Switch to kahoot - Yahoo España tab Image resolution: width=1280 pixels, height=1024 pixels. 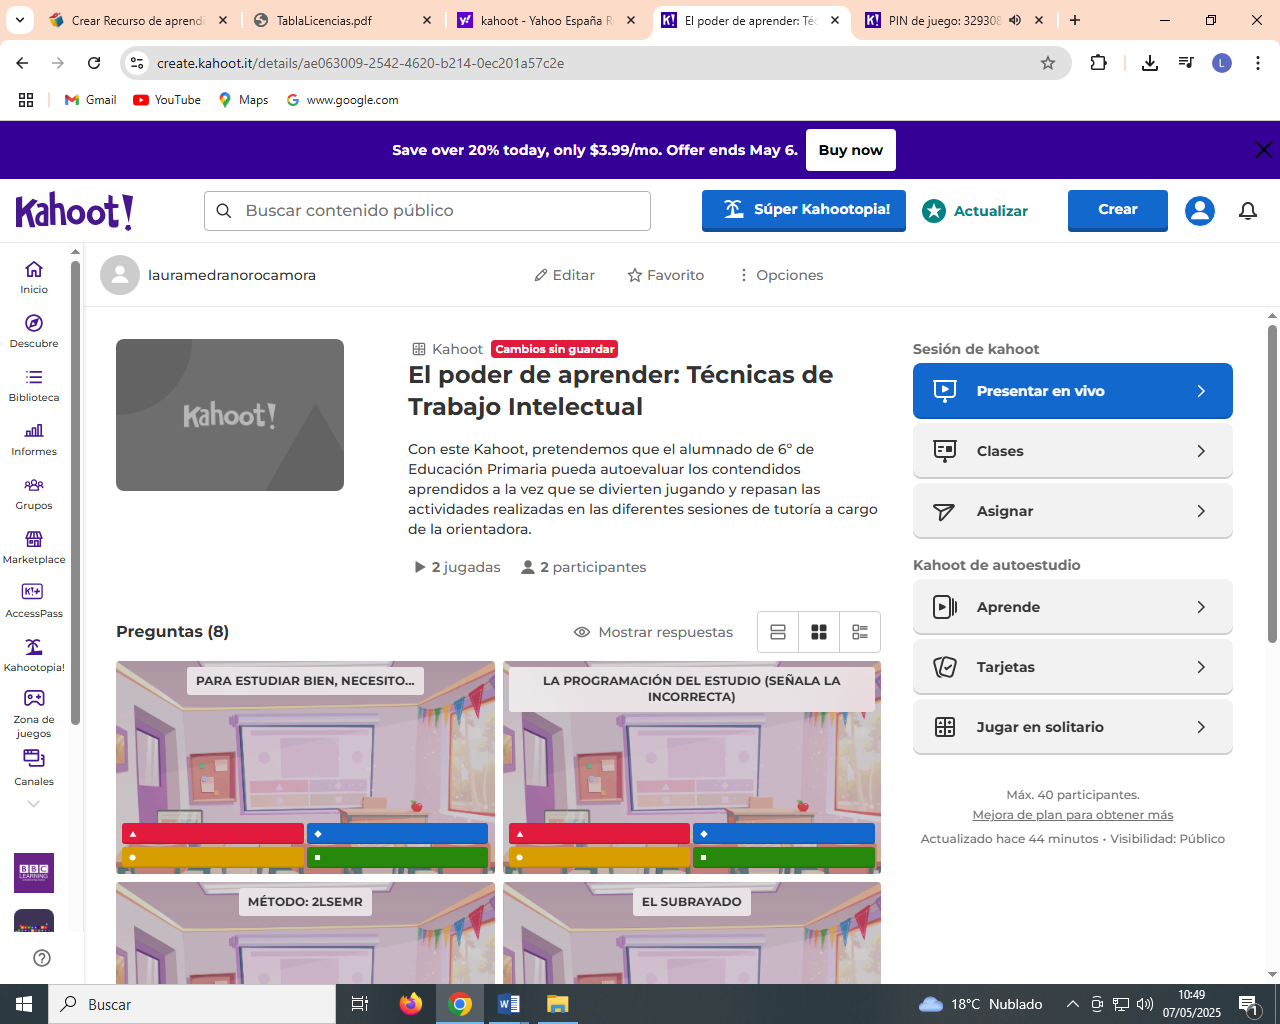click(x=547, y=20)
